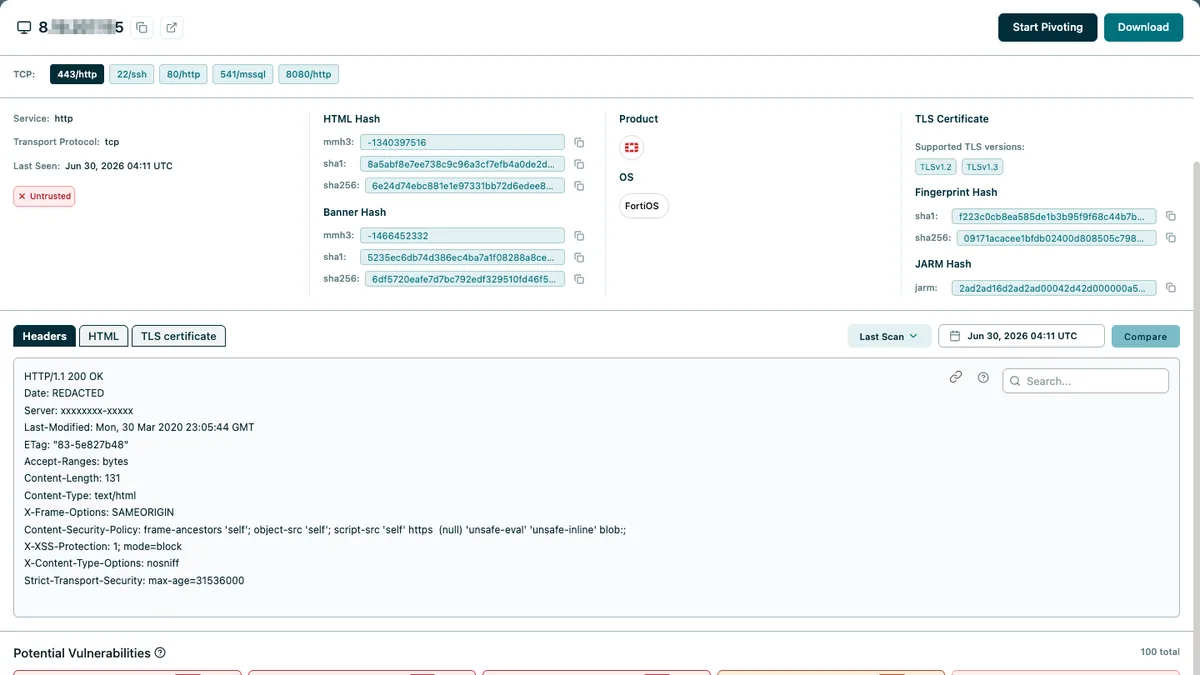Click the Content-Security-Policy header line
1200x675 pixels.
pyautogui.click(x=325, y=530)
